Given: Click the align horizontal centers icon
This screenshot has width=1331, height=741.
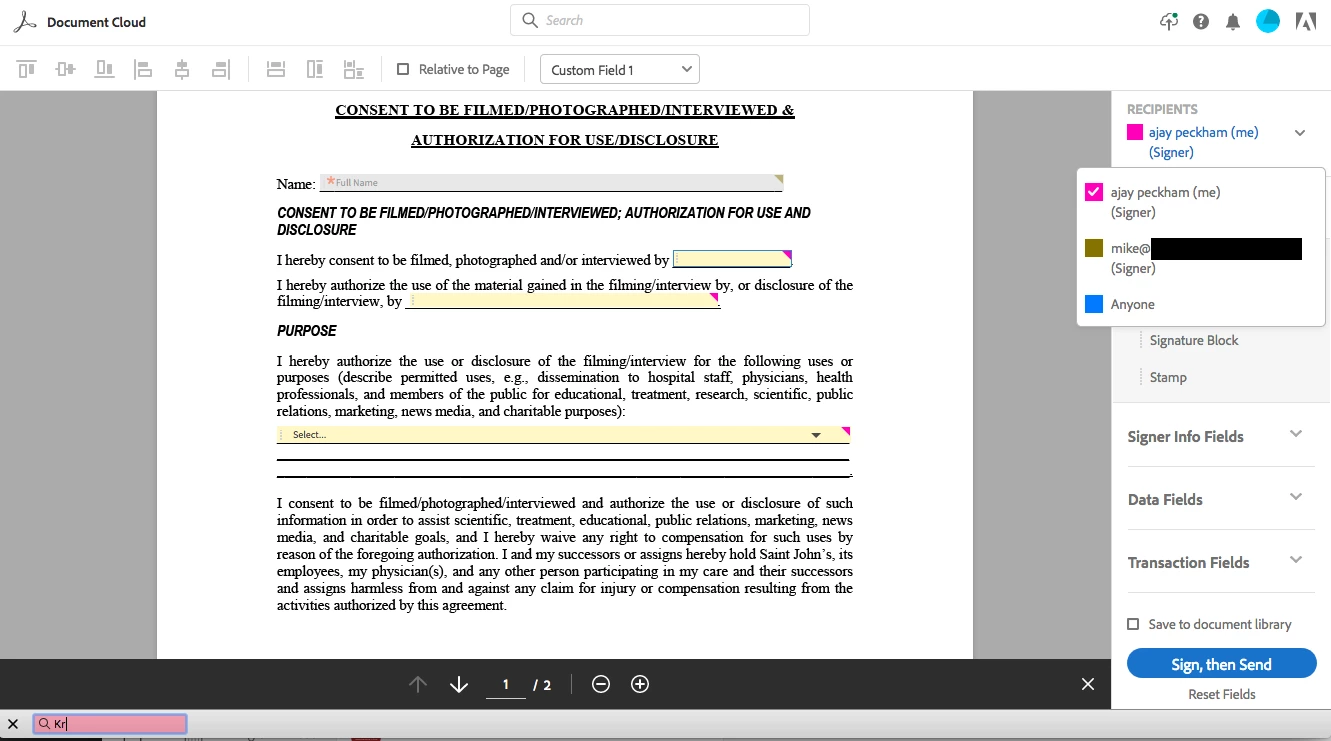Looking at the screenshot, I should [182, 69].
